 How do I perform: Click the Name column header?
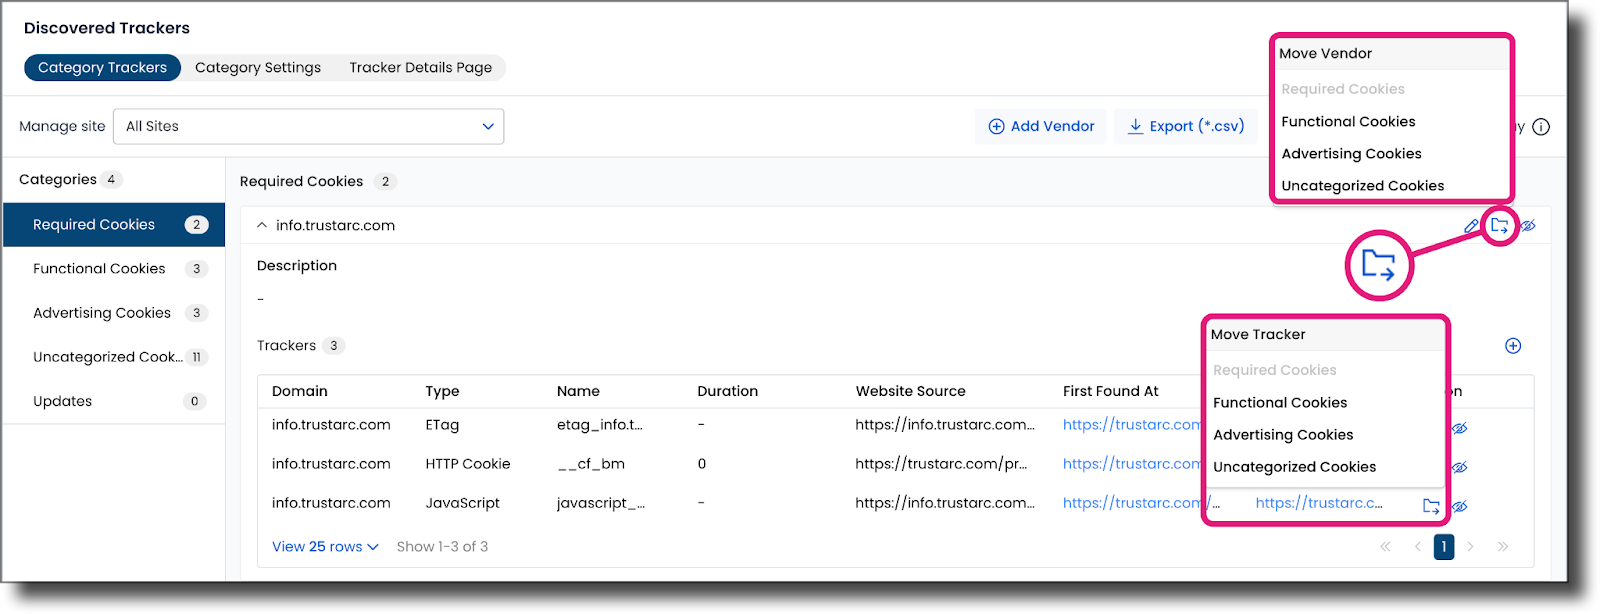(x=578, y=391)
